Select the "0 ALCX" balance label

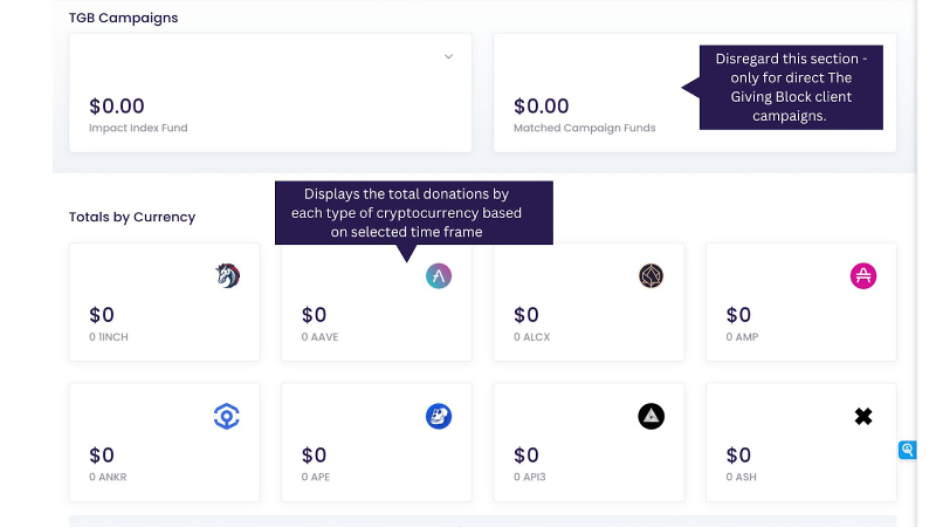[531, 337]
